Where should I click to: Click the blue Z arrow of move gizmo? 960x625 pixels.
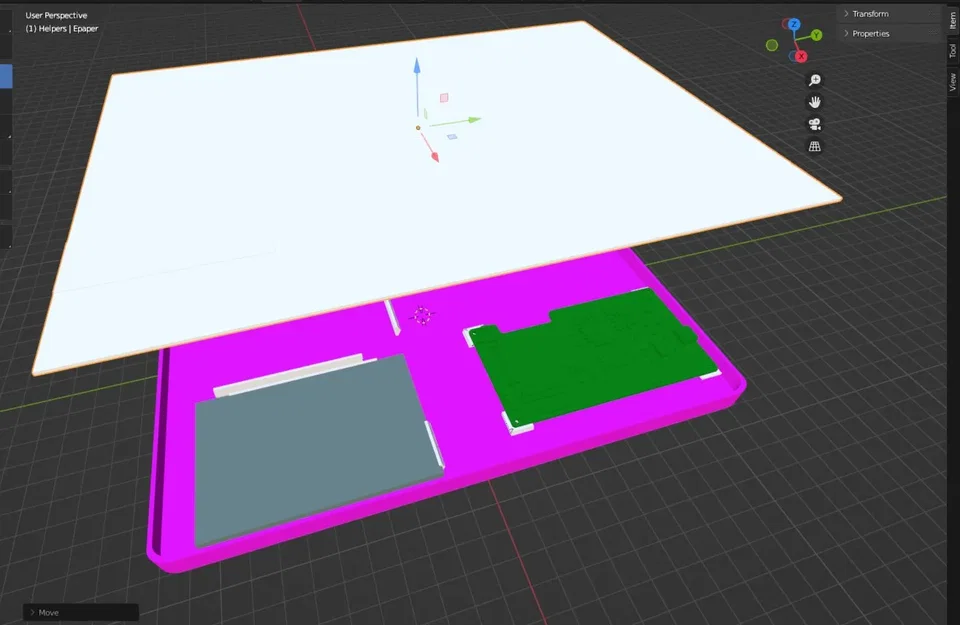click(417, 66)
